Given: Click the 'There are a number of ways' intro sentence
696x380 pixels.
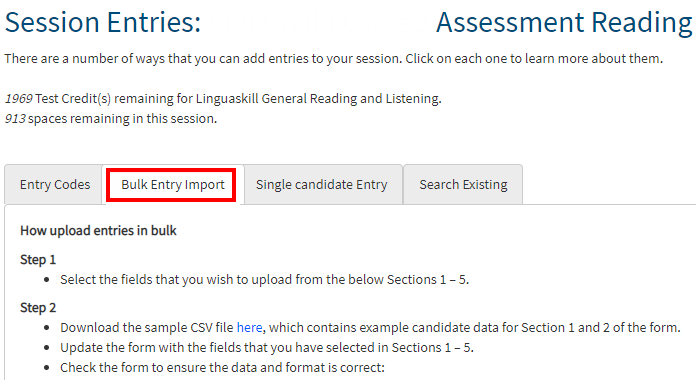Looking at the screenshot, I should (x=333, y=59).
